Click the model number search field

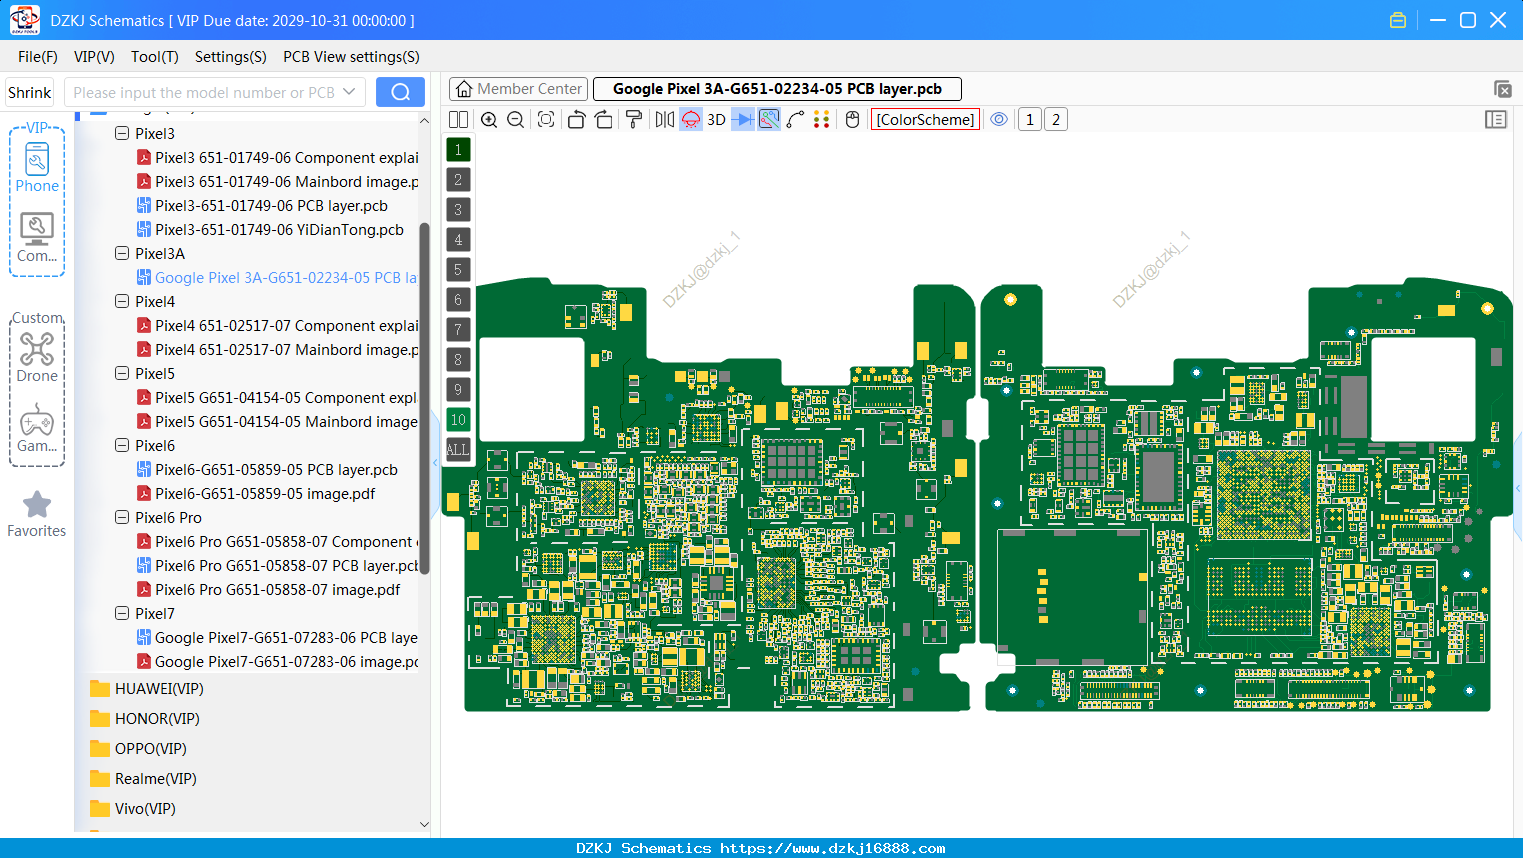click(x=204, y=92)
